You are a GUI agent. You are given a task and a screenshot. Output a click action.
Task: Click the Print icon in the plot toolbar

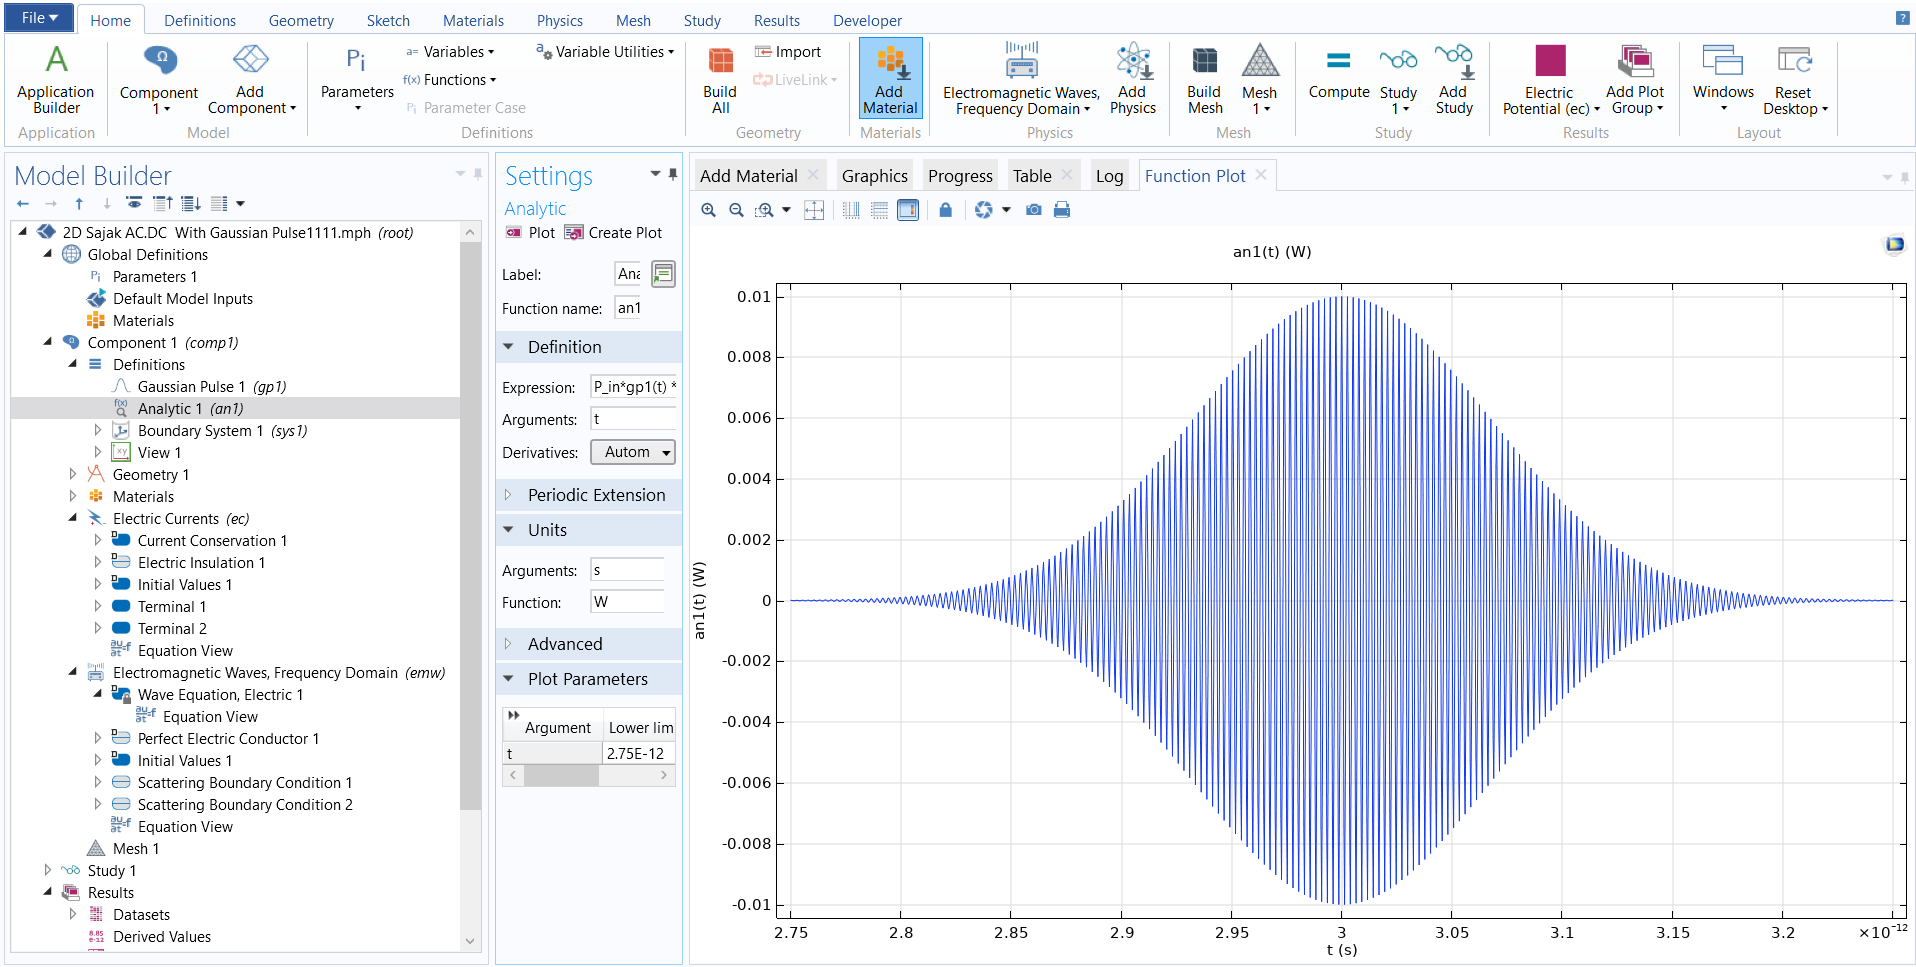pyautogui.click(x=1062, y=210)
